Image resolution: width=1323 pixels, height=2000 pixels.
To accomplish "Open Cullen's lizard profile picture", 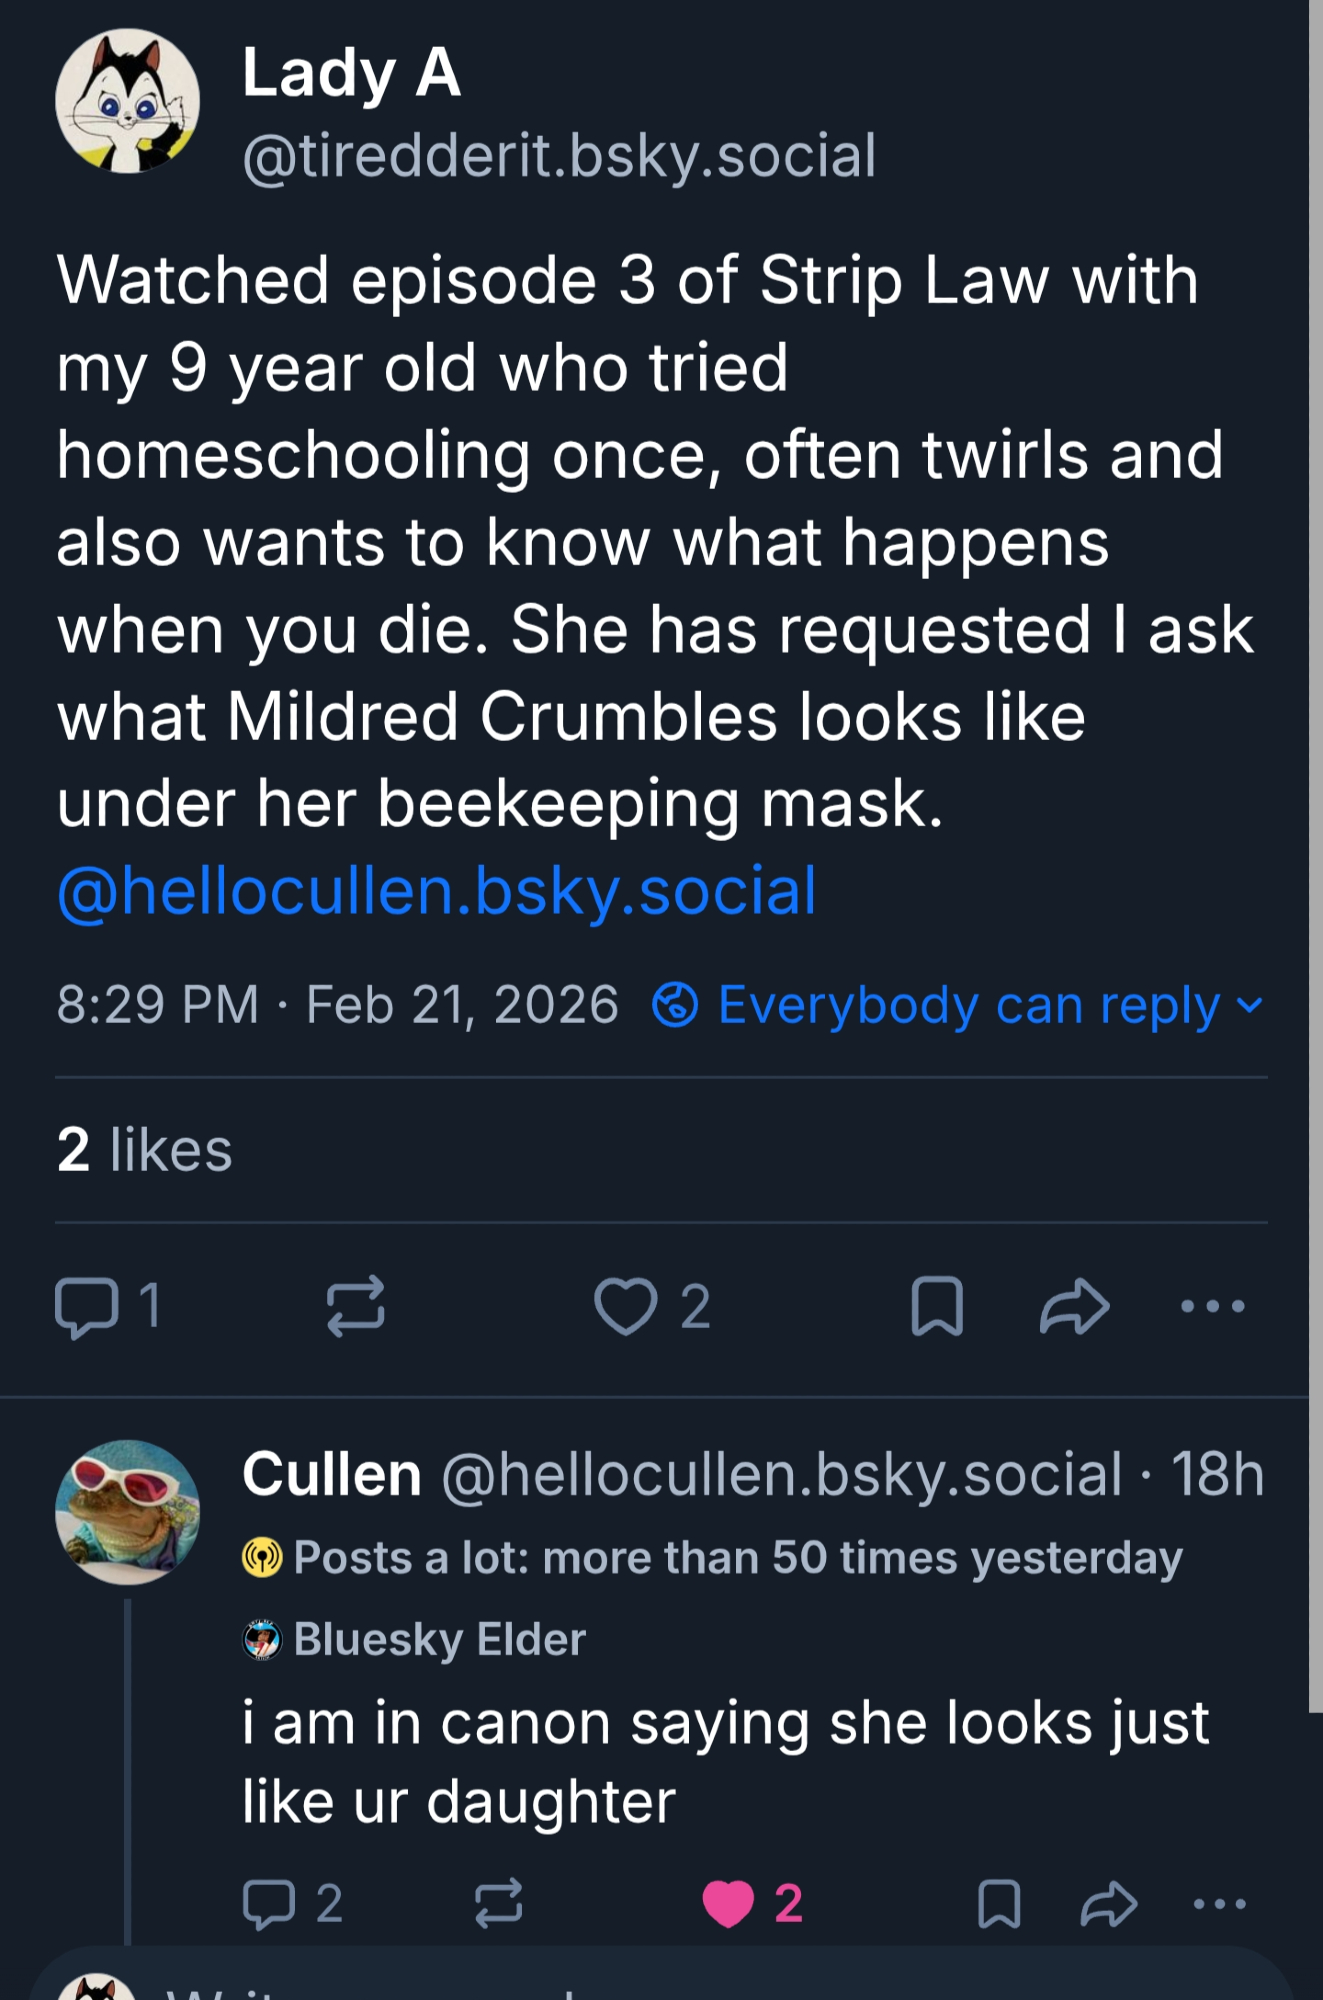I will (127, 1512).
